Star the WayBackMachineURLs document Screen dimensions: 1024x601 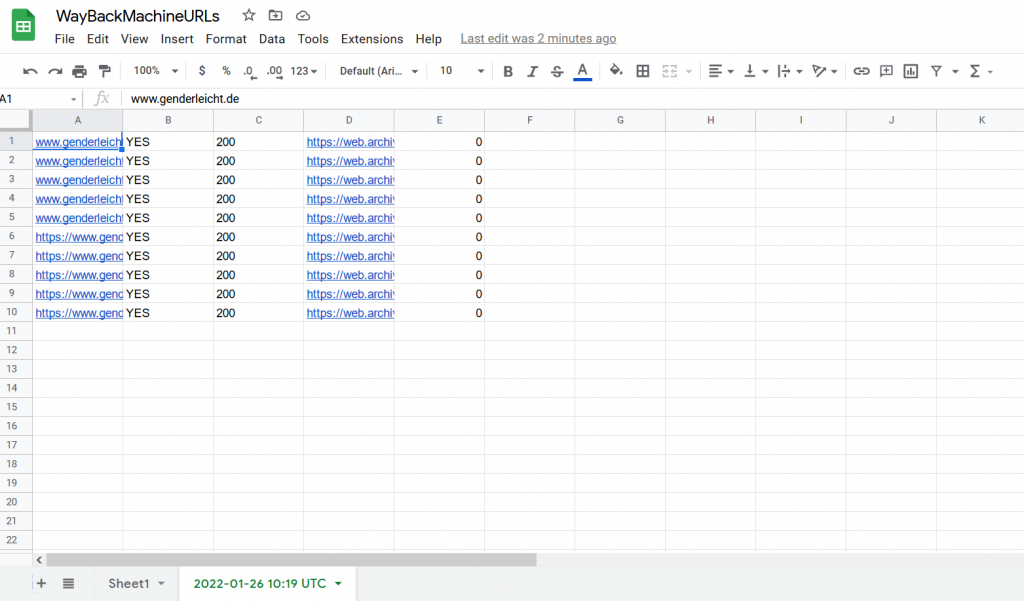(249, 15)
